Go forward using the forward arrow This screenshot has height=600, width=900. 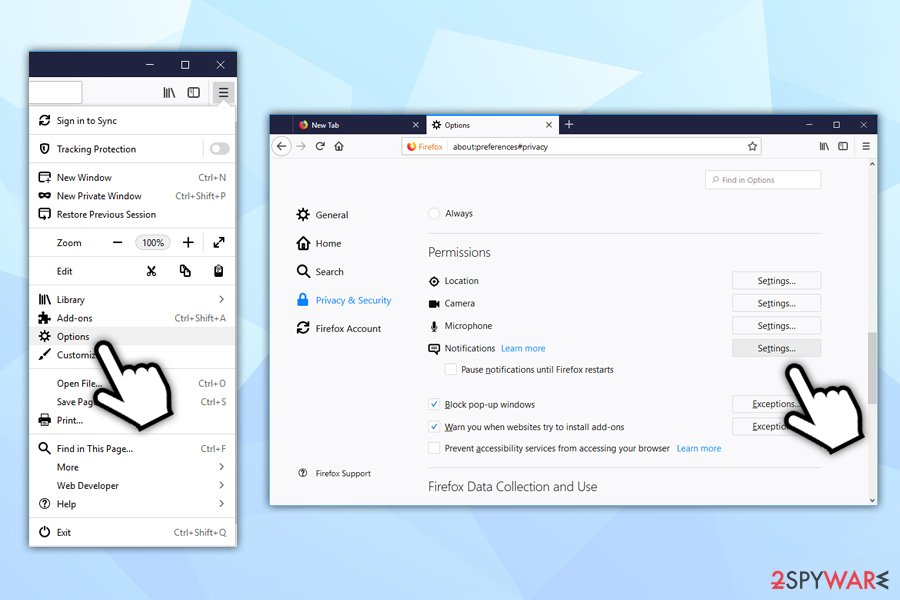click(x=301, y=146)
